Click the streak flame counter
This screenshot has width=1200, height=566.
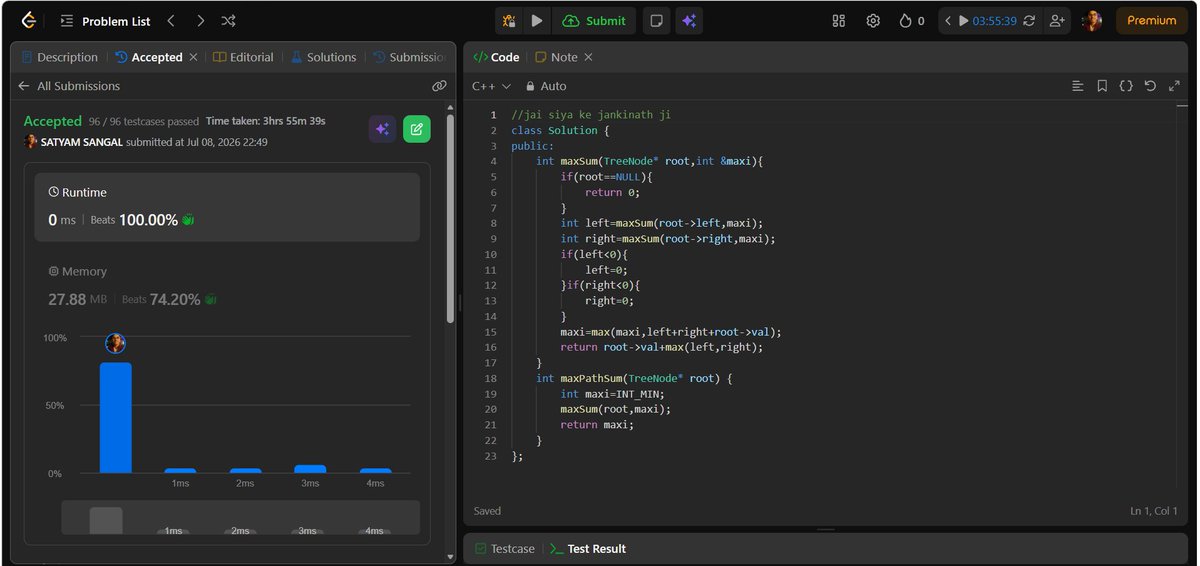(911, 20)
